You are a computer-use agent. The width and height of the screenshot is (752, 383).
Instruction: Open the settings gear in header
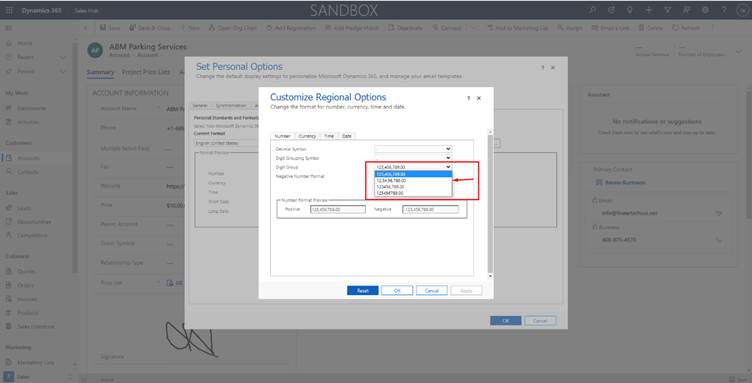tap(705, 10)
